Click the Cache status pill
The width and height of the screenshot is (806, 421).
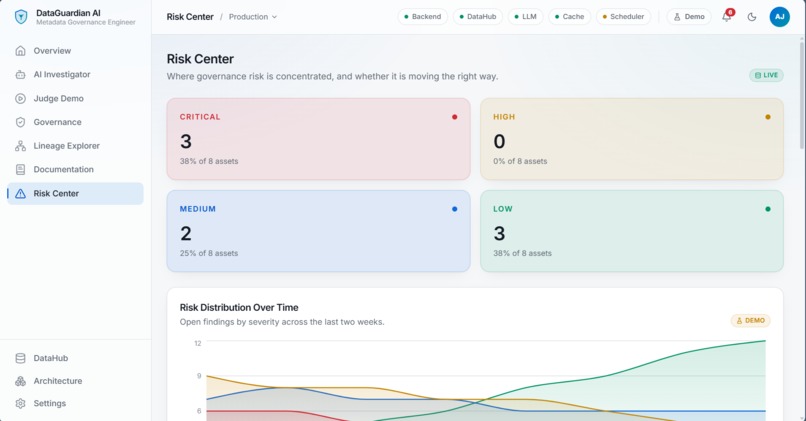point(570,17)
